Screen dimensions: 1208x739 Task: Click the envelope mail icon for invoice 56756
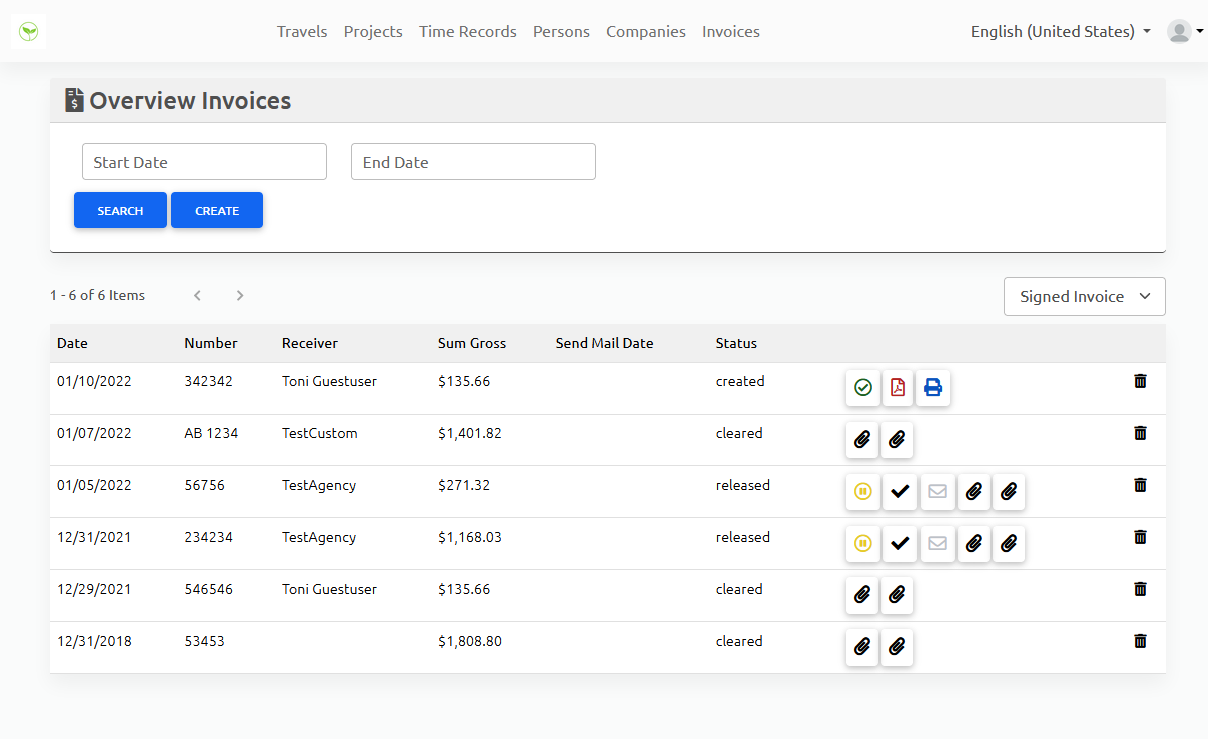click(937, 492)
